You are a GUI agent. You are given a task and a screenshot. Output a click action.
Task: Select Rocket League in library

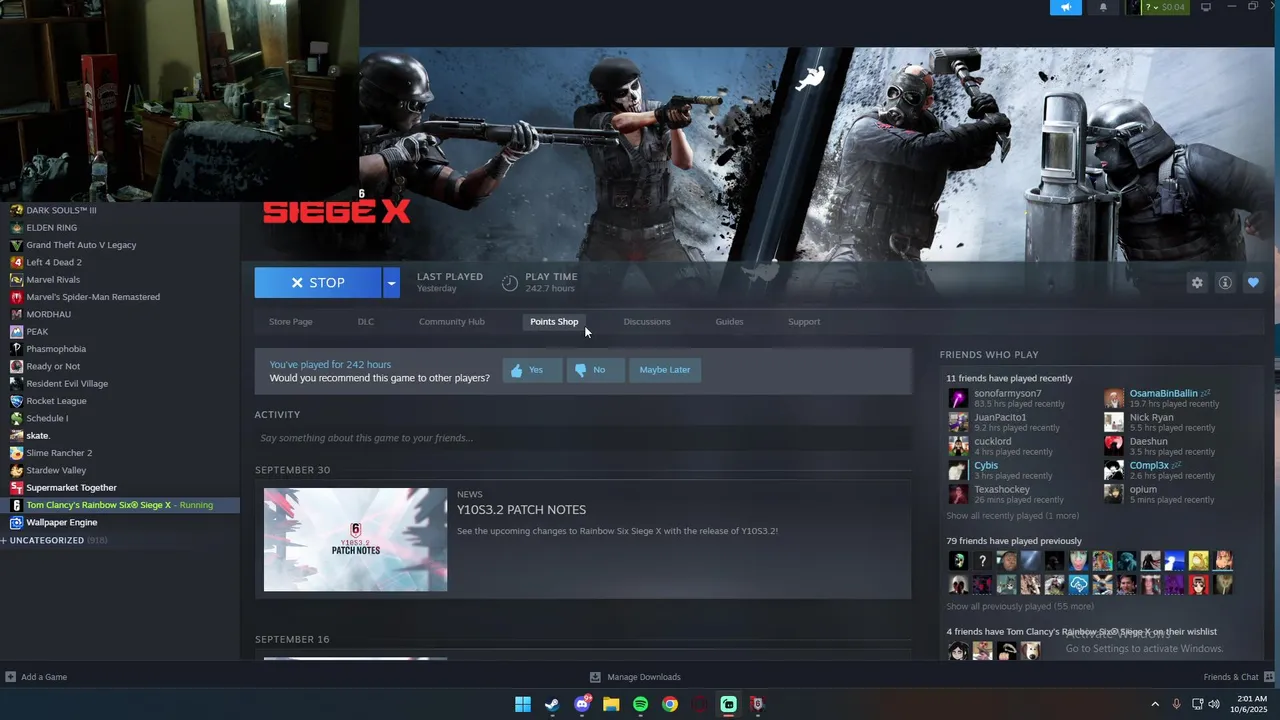[x=56, y=401]
